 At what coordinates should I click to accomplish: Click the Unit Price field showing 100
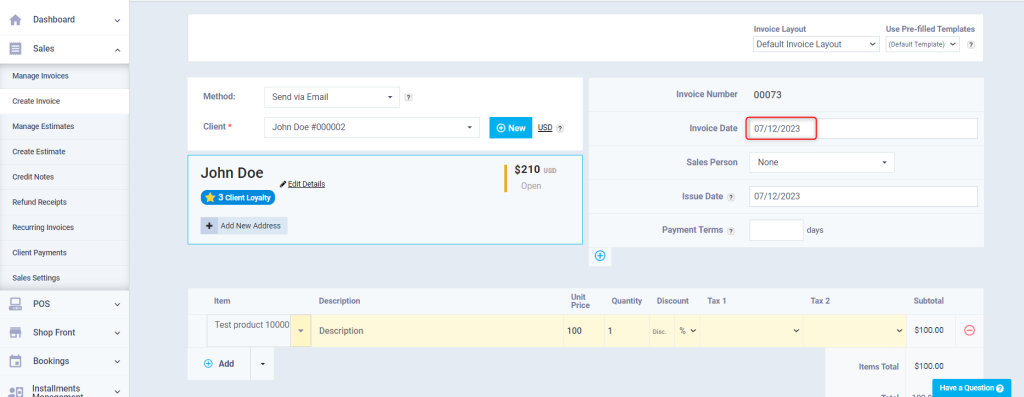tap(584, 331)
